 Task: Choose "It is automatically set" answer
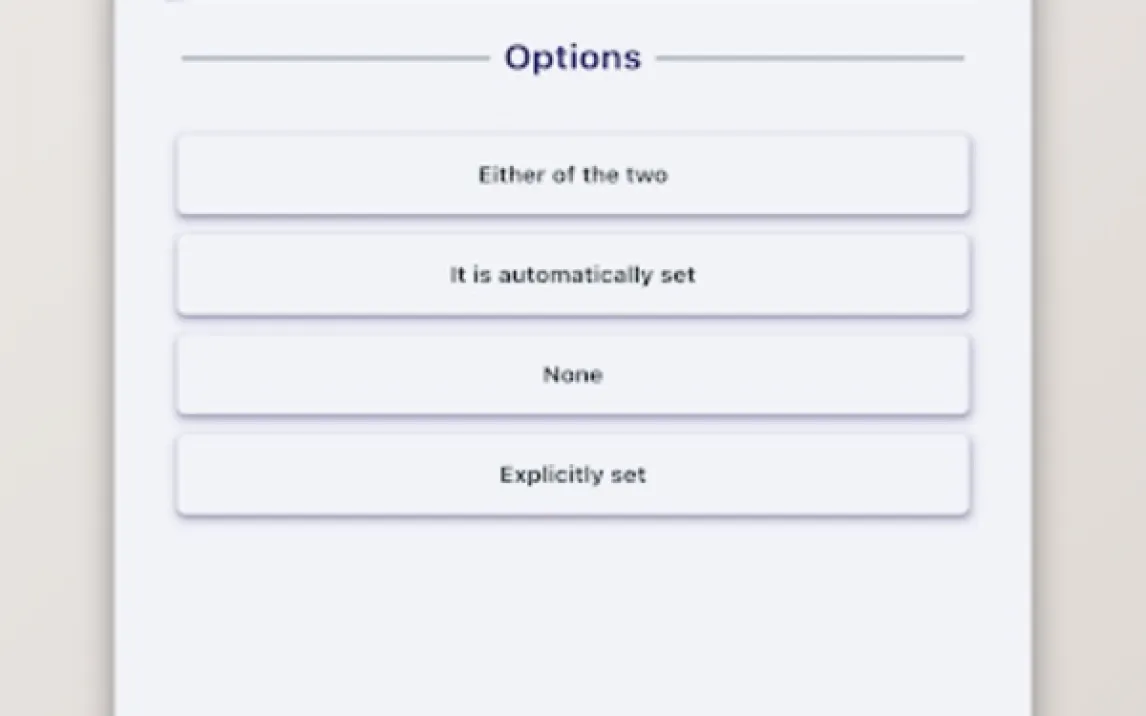pyautogui.click(x=572, y=275)
